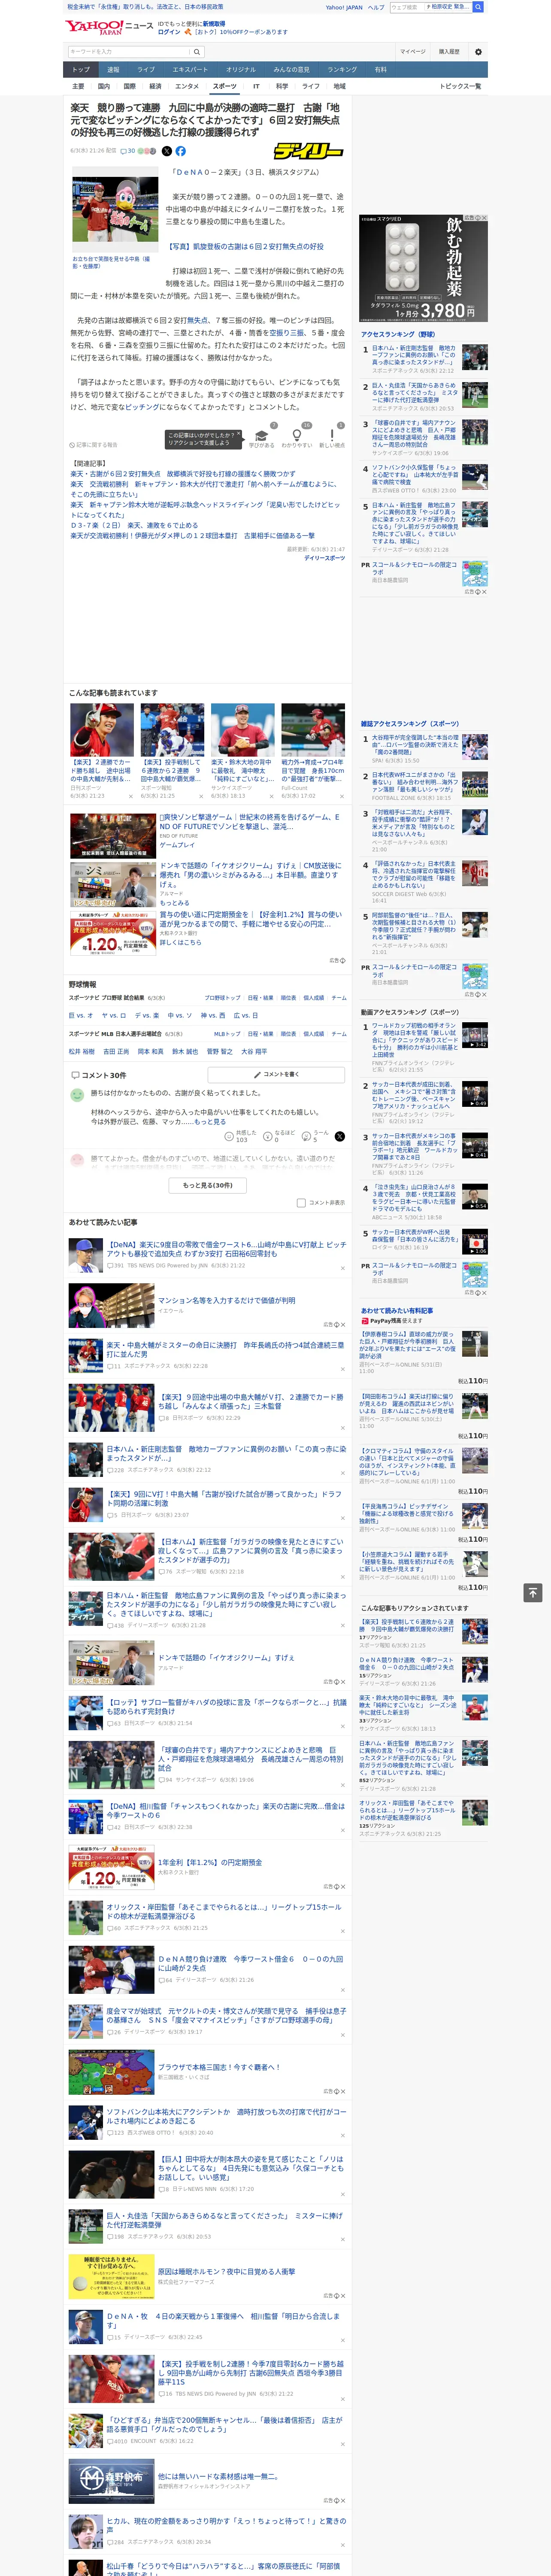The width and height of the screenshot is (551, 2576).
Task: Click the web search text field
Action: pos(406,7)
